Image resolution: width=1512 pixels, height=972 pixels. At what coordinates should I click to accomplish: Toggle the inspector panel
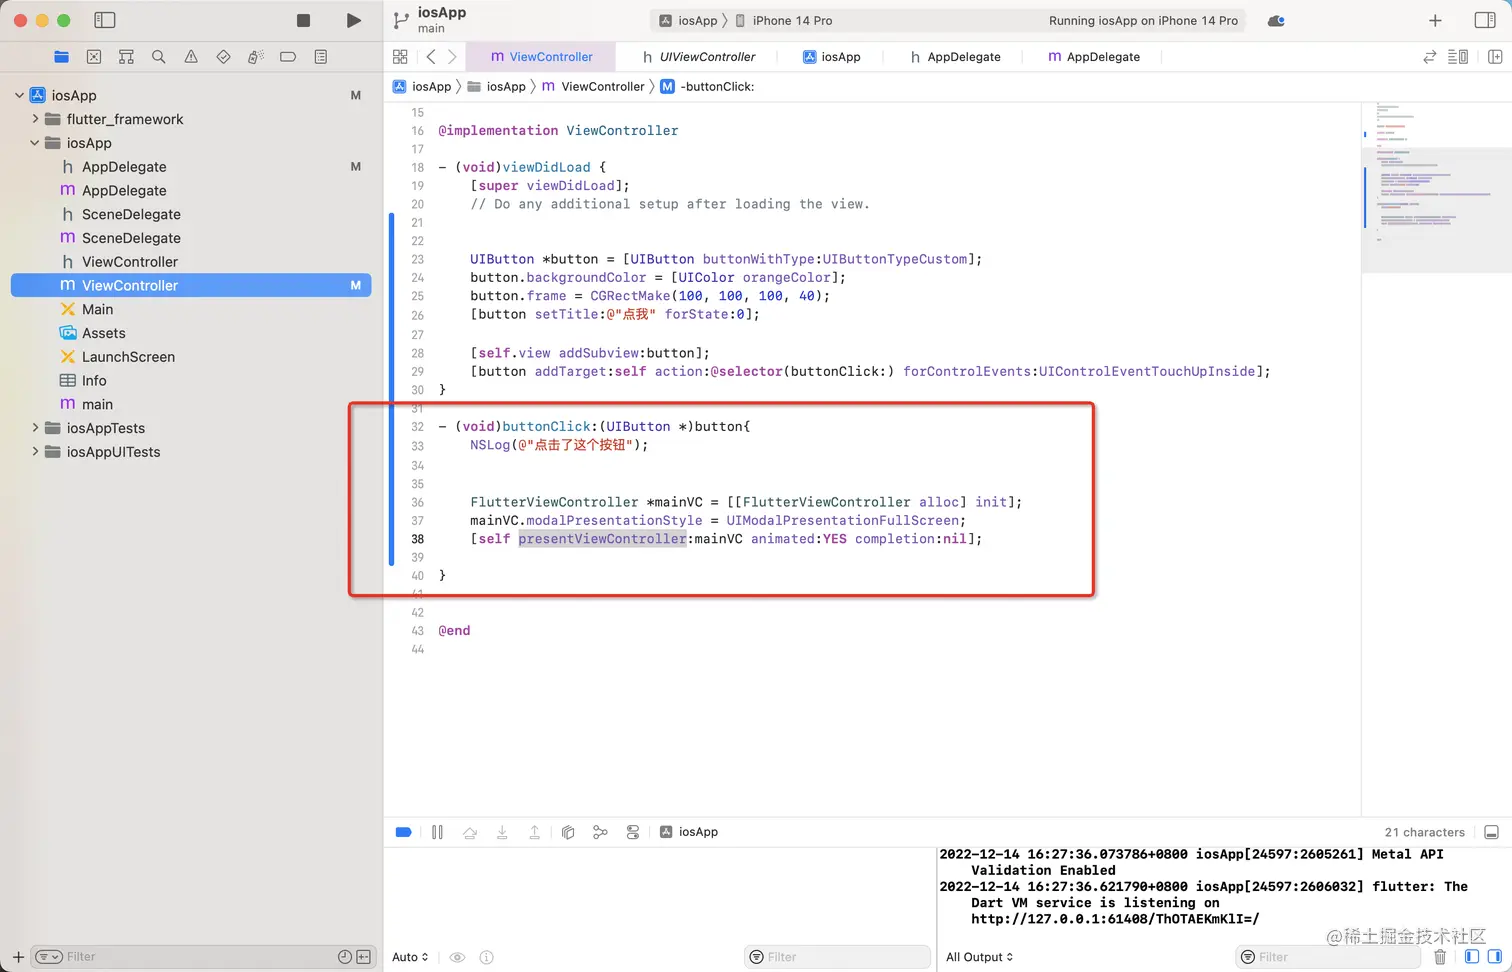click(1485, 20)
